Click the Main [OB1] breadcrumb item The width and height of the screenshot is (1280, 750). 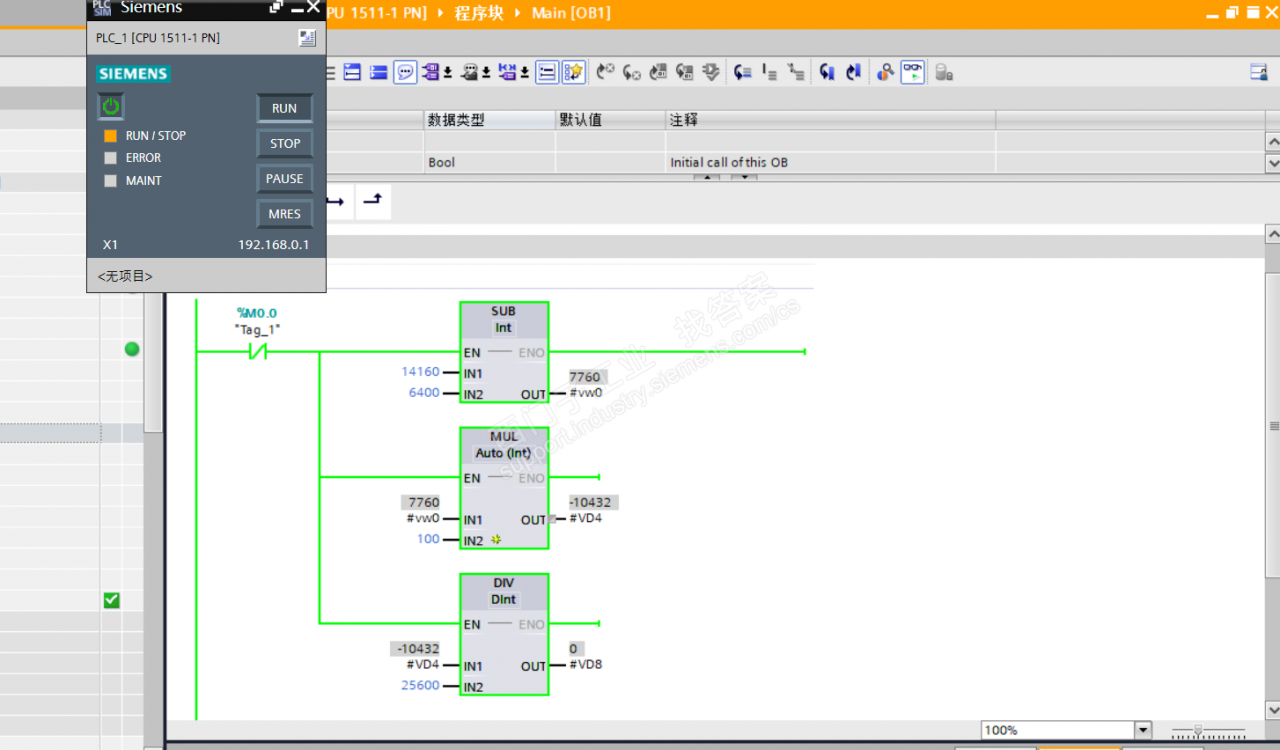pos(571,13)
